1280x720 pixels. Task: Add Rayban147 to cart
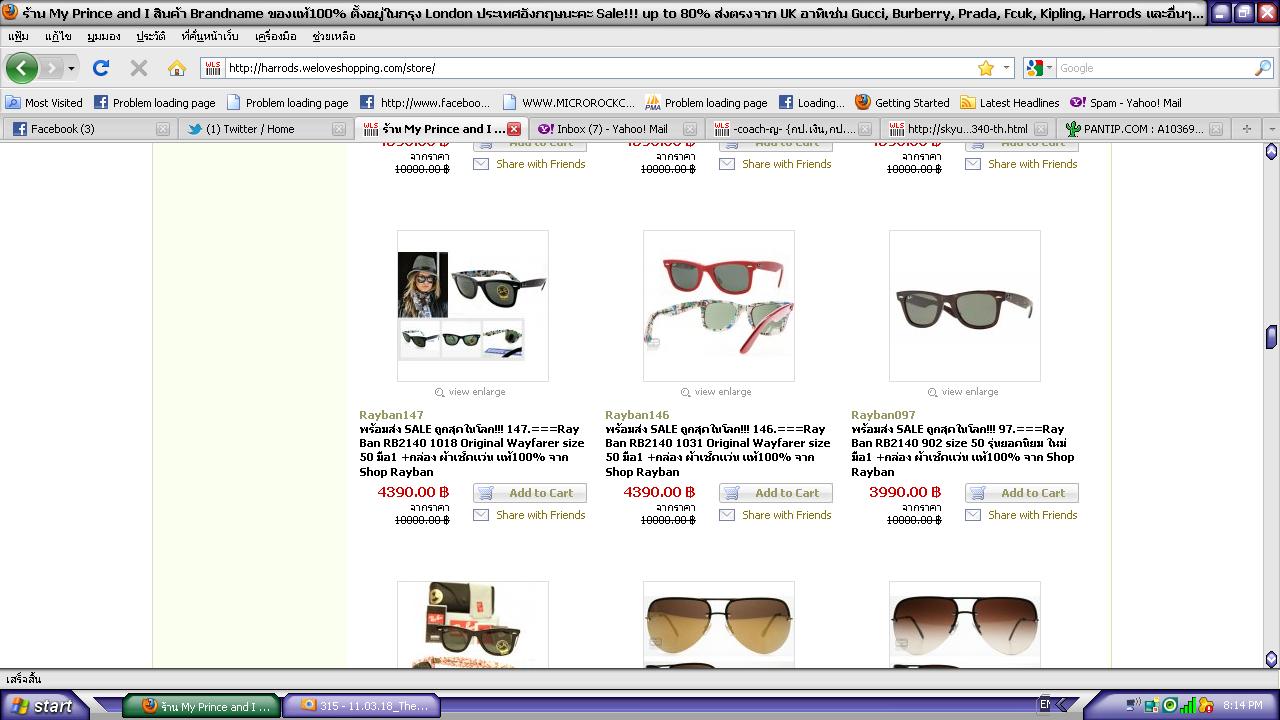[530, 493]
